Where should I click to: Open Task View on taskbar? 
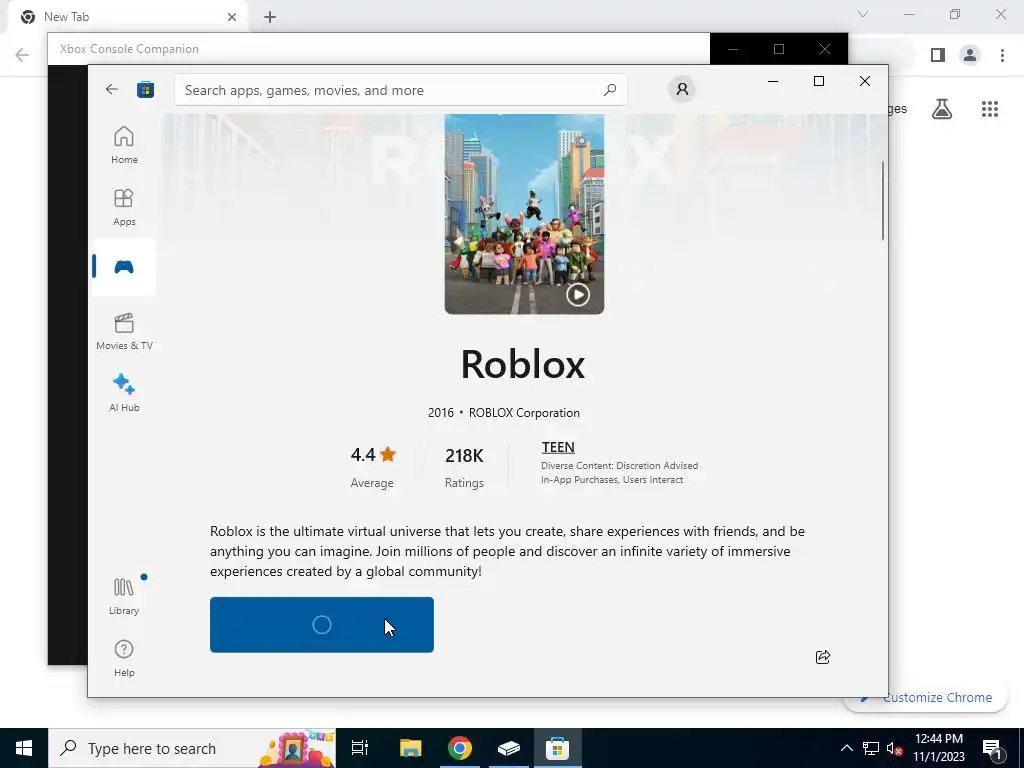360,748
